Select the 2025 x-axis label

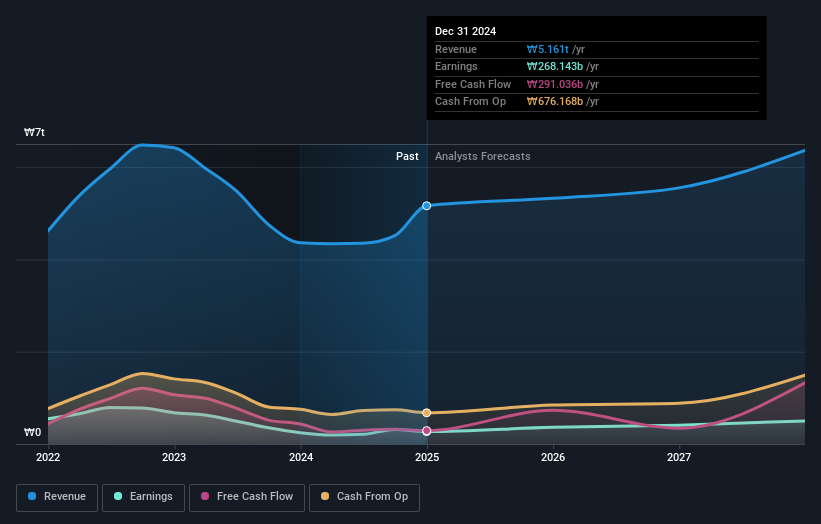point(427,457)
